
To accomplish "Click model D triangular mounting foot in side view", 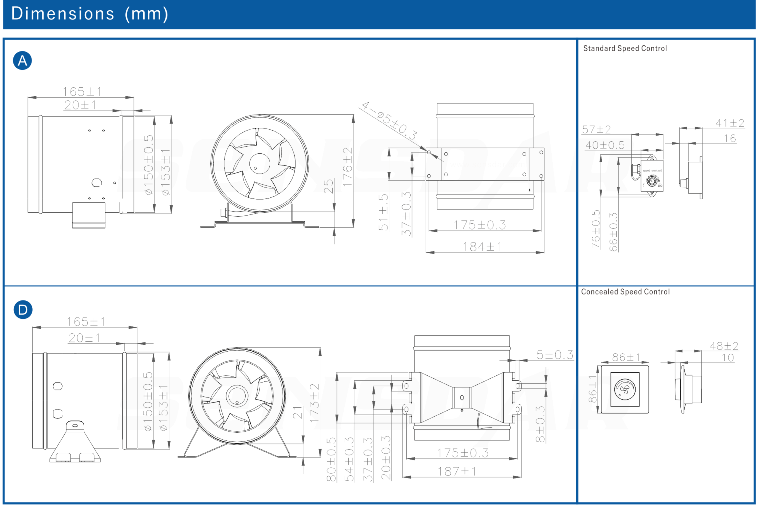I will [75, 440].
